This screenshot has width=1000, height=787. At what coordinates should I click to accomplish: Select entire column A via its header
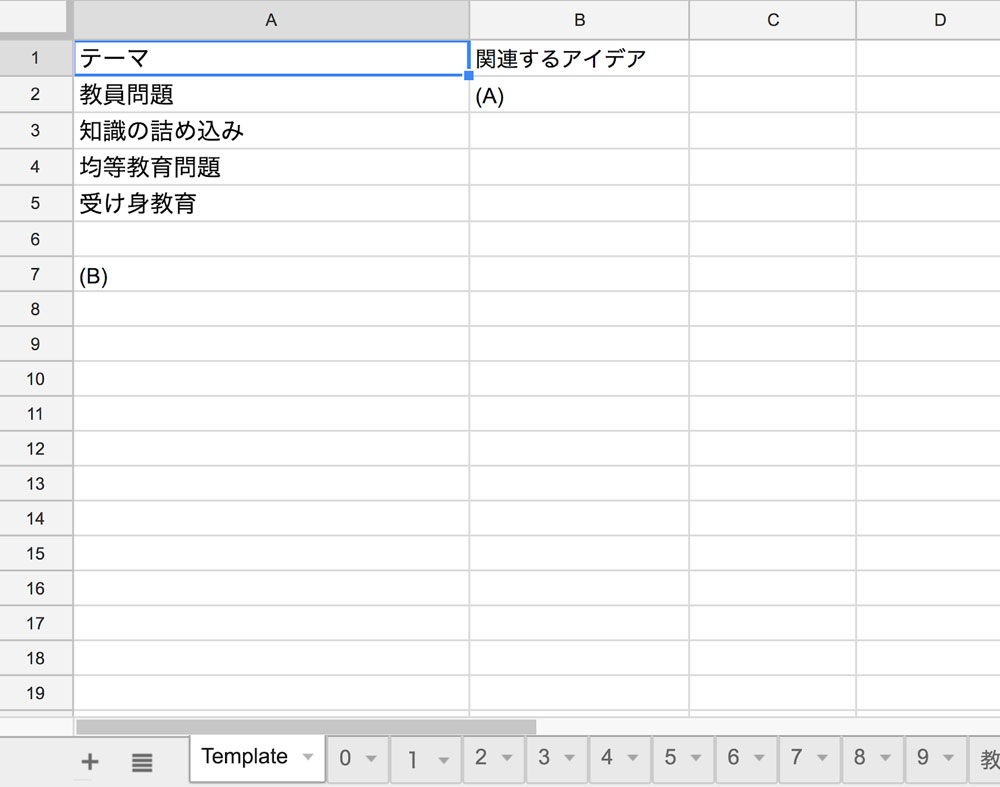point(271,20)
